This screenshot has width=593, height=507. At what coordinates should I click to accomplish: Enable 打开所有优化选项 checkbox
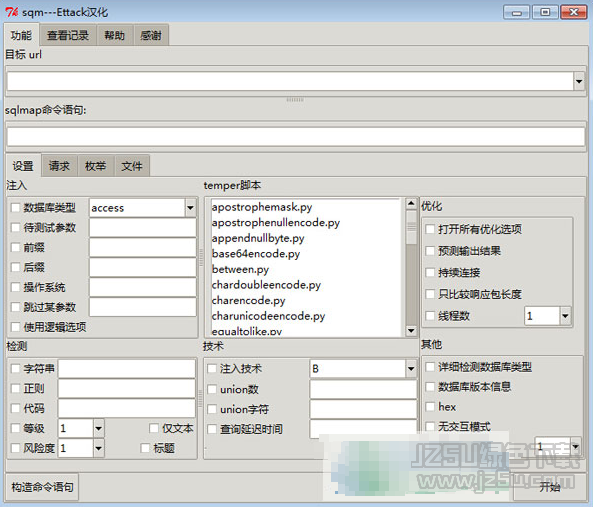(430, 229)
